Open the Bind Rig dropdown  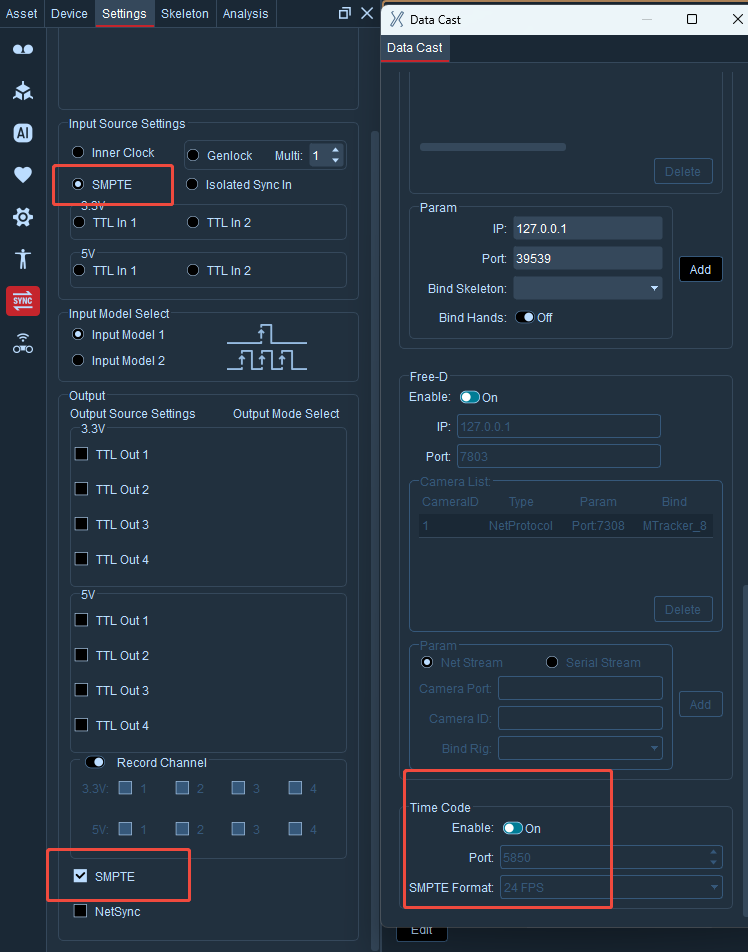click(x=580, y=748)
